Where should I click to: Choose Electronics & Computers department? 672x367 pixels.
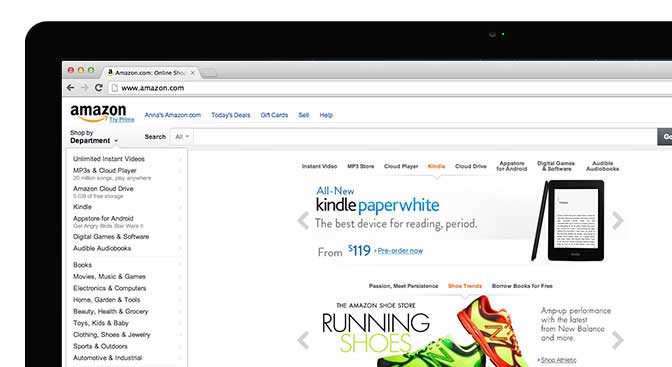(x=110, y=288)
